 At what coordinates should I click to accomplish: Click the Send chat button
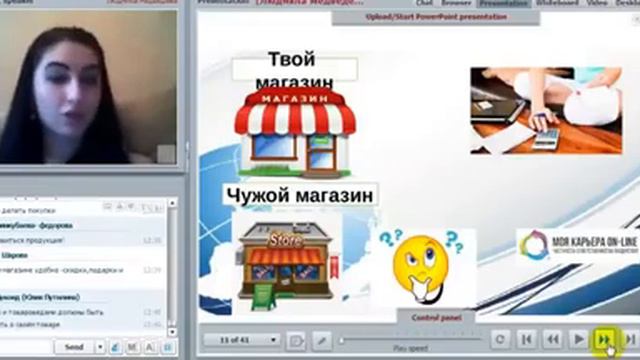point(74,347)
